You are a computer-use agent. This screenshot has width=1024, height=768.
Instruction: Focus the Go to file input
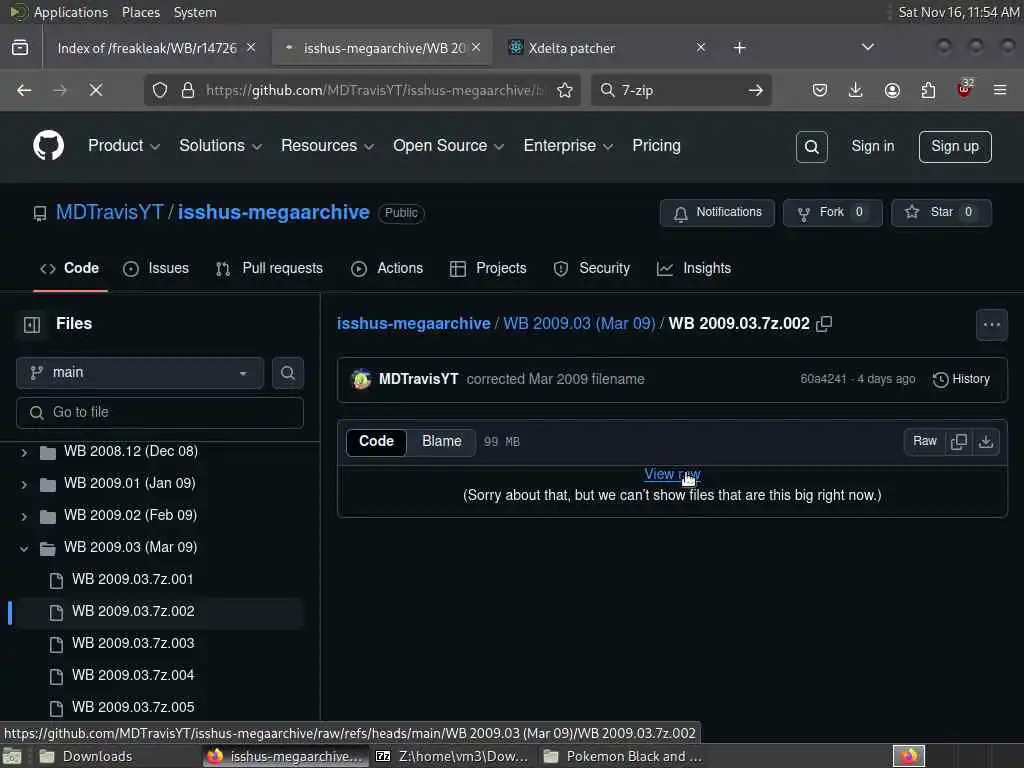tap(160, 413)
